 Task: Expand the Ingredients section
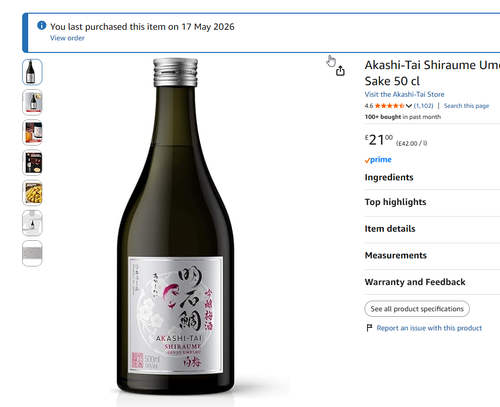[x=432, y=177]
